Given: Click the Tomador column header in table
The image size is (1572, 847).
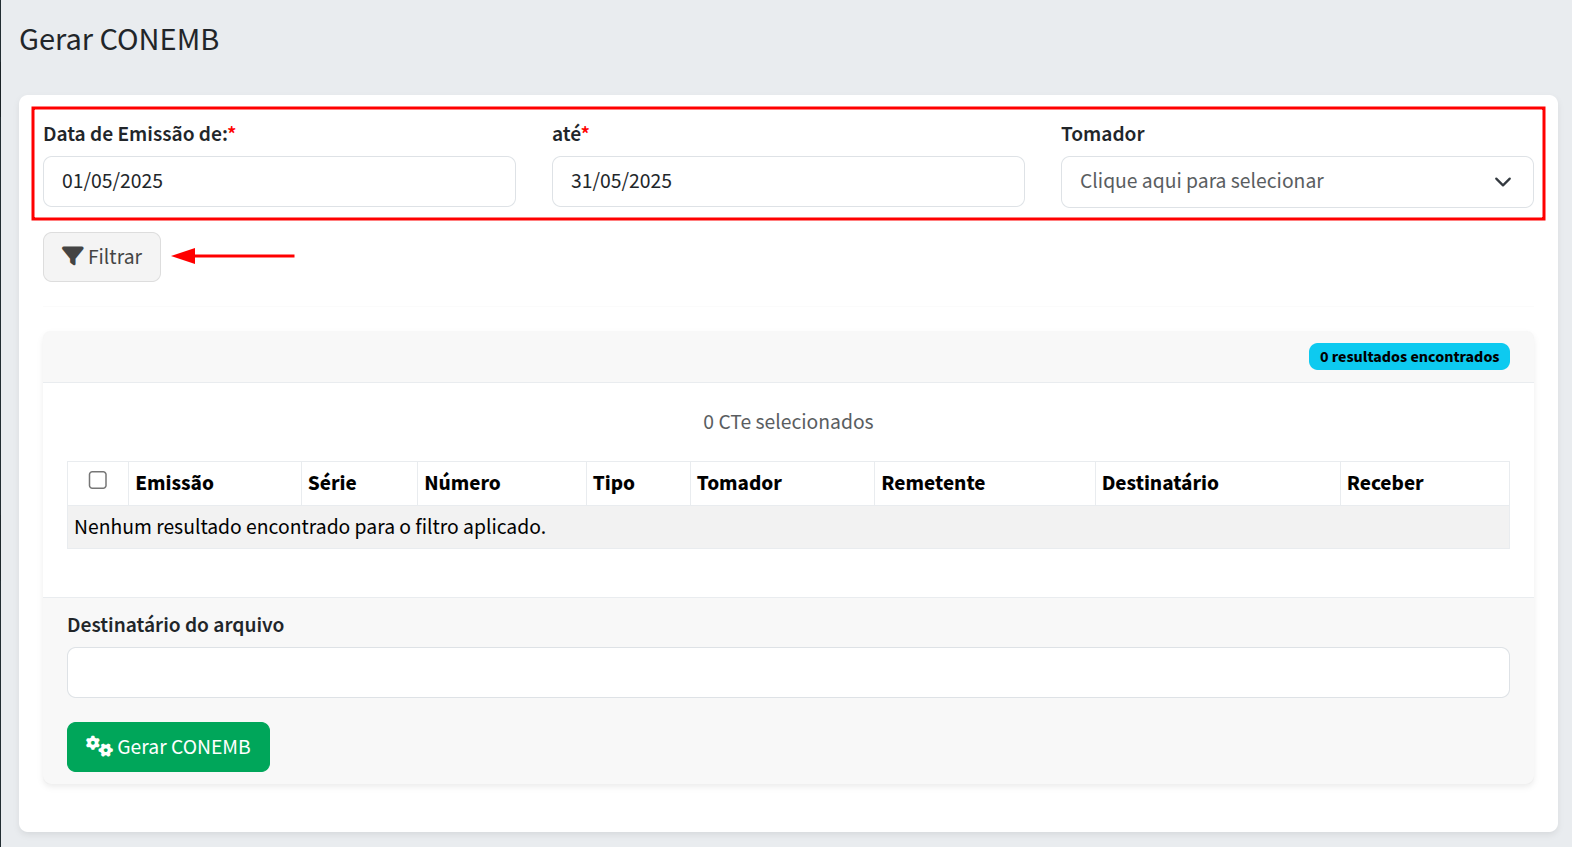Looking at the screenshot, I should coord(739,483).
